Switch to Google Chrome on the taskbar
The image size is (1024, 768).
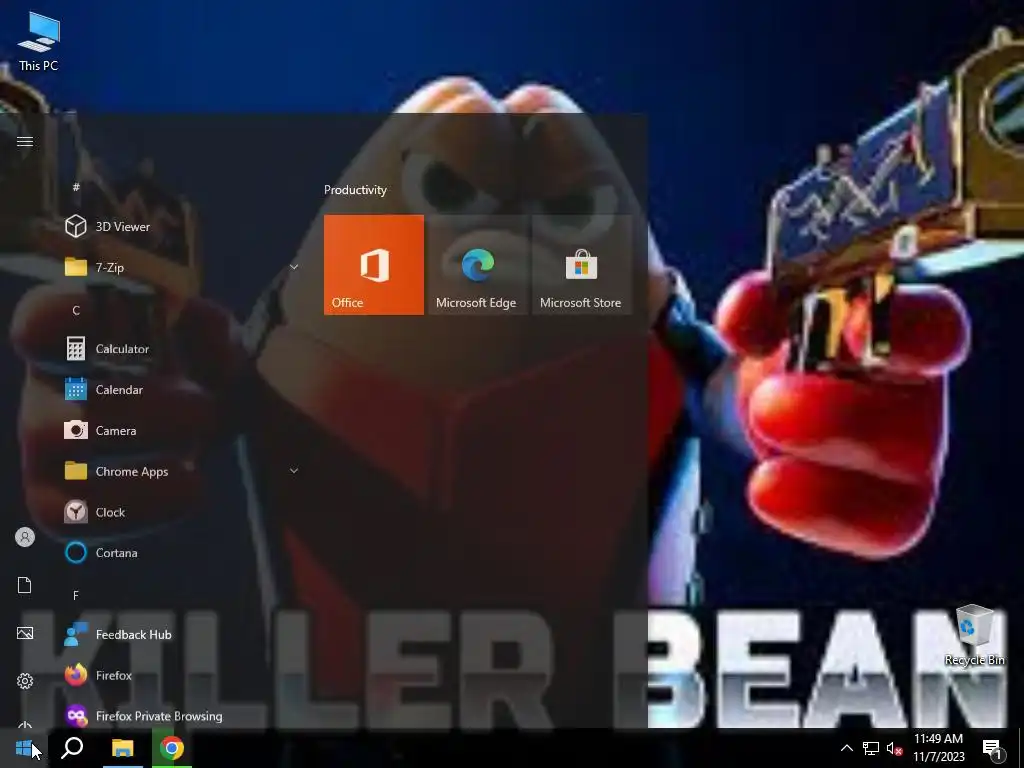pyautogui.click(x=172, y=748)
